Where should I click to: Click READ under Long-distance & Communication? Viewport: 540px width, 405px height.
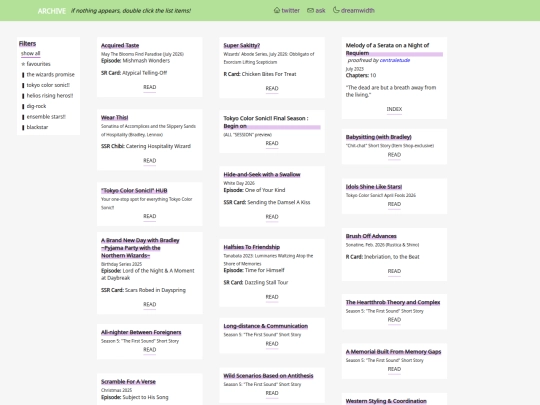pos(272,344)
